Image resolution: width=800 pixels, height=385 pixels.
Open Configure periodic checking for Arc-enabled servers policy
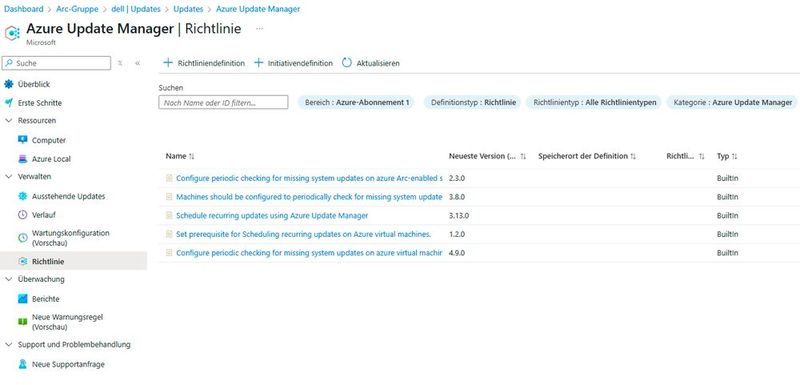coord(309,178)
